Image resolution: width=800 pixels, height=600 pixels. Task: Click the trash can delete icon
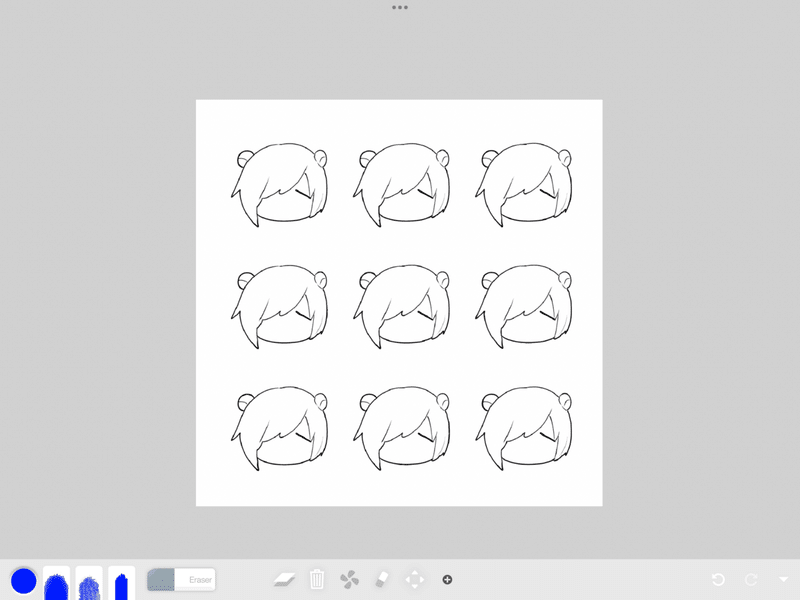tap(317, 580)
